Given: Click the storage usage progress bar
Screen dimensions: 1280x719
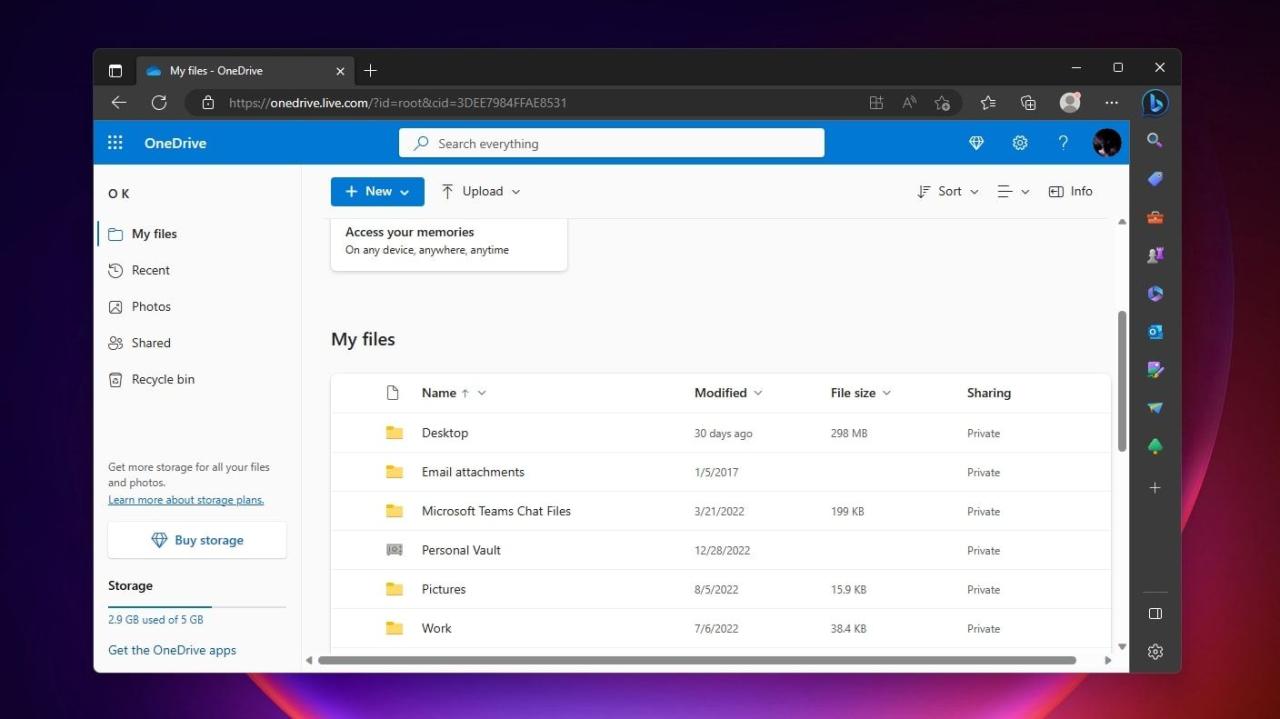Looking at the screenshot, I should click(x=197, y=607).
